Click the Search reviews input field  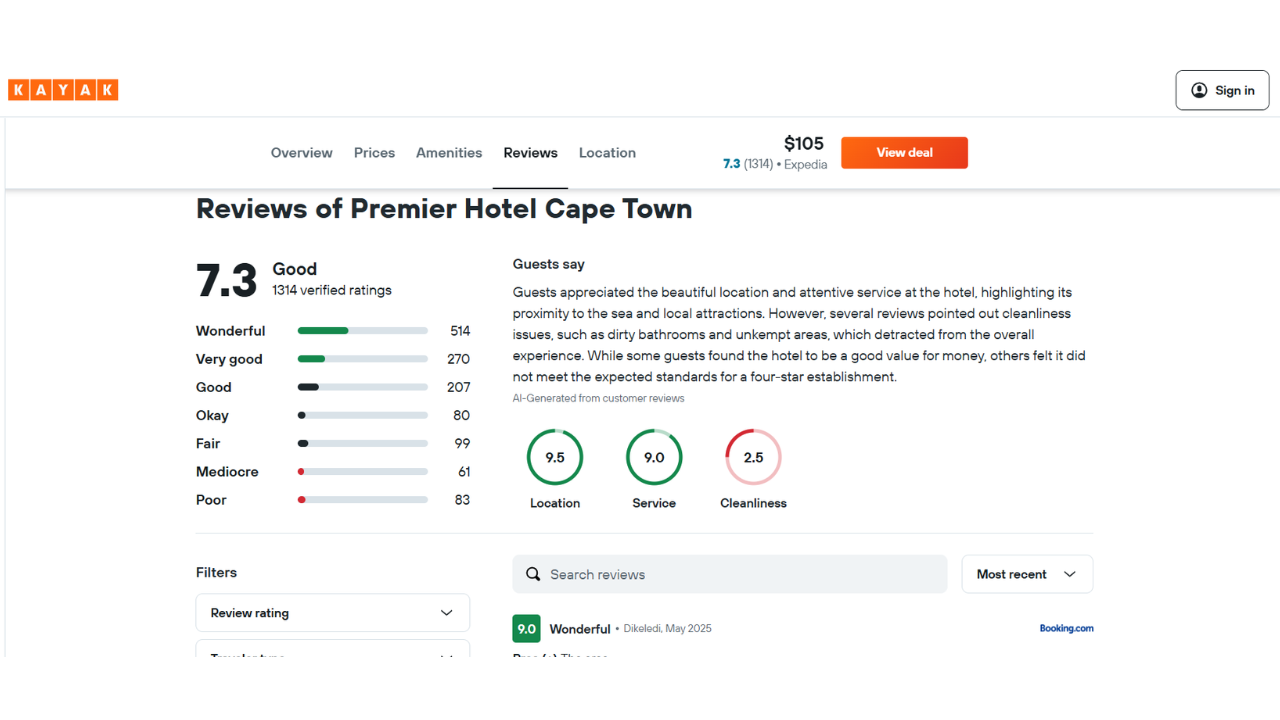click(x=730, y=574)
